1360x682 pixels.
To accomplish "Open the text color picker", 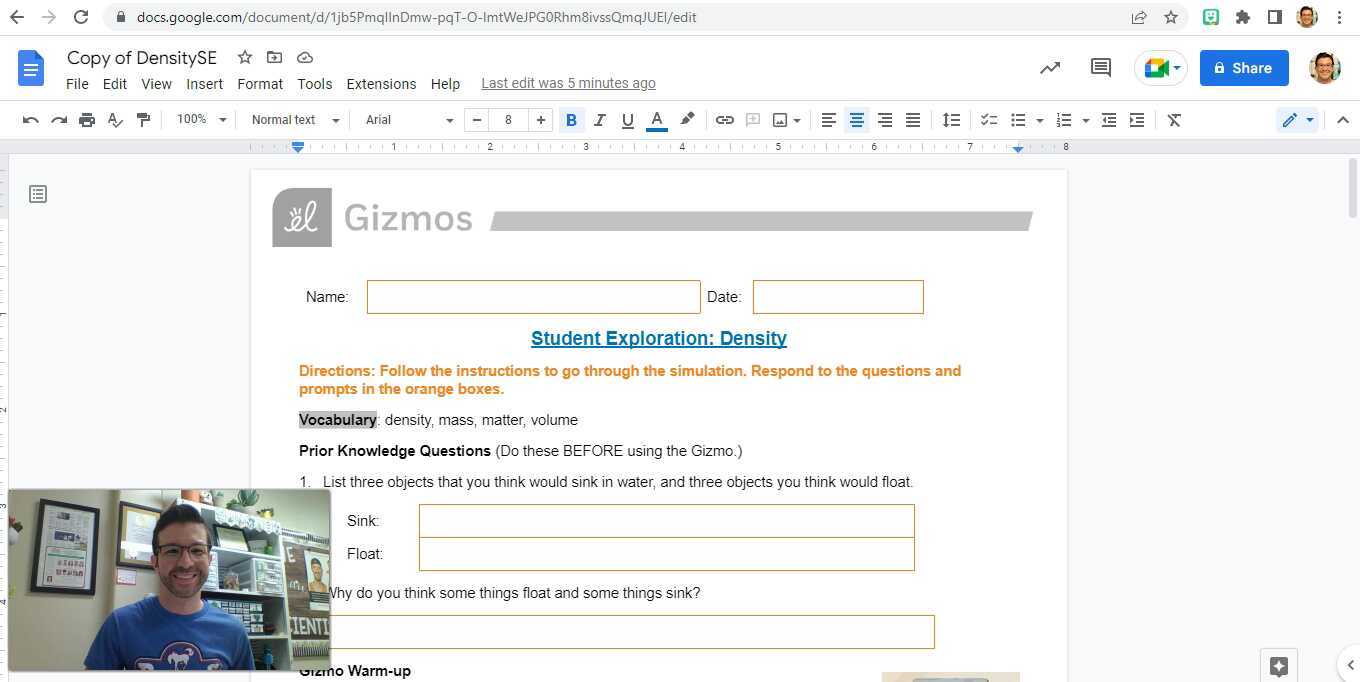I will [x=656, y=120].
